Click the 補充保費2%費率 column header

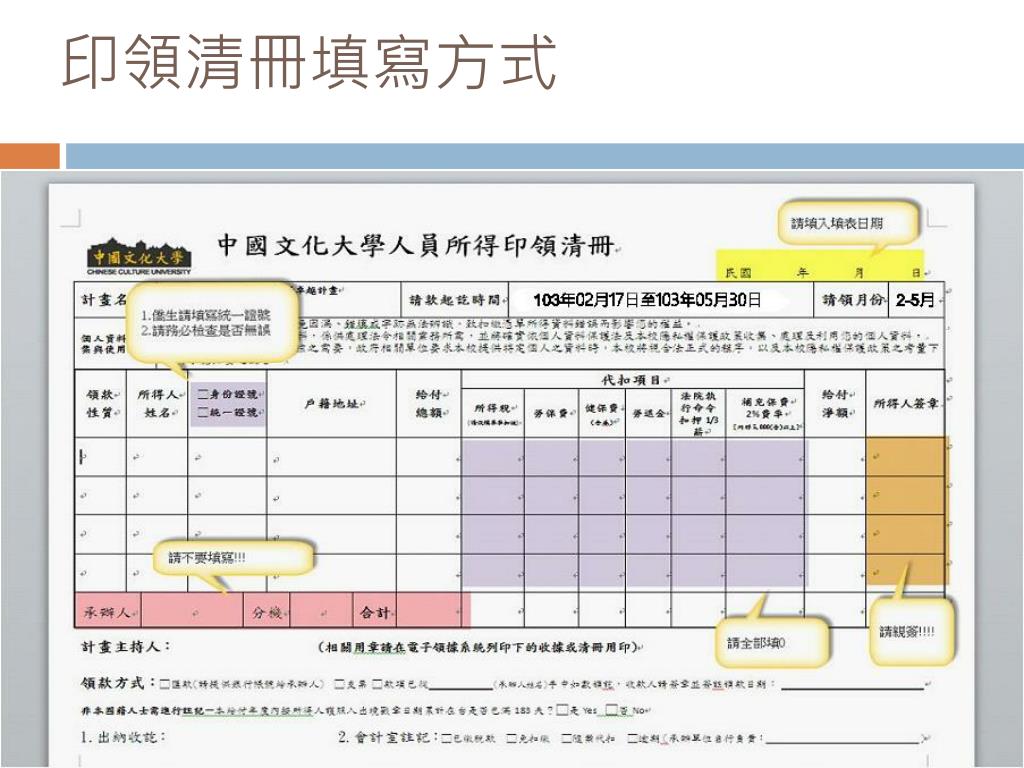tap(765, 413)
